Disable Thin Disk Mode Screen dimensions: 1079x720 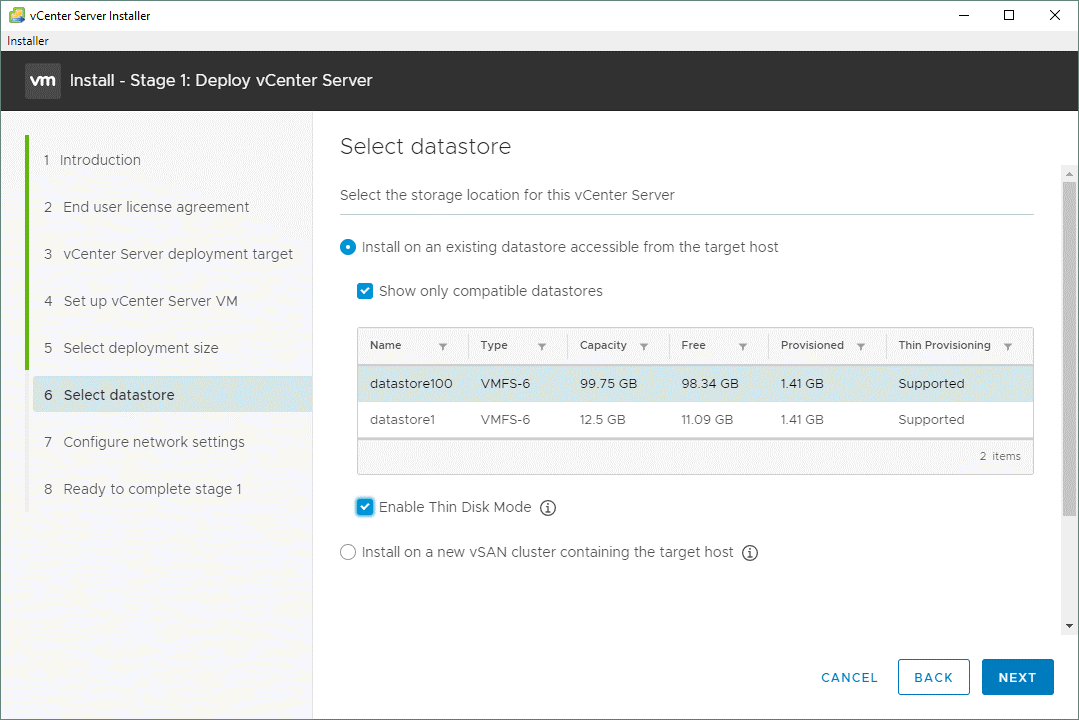364,507
